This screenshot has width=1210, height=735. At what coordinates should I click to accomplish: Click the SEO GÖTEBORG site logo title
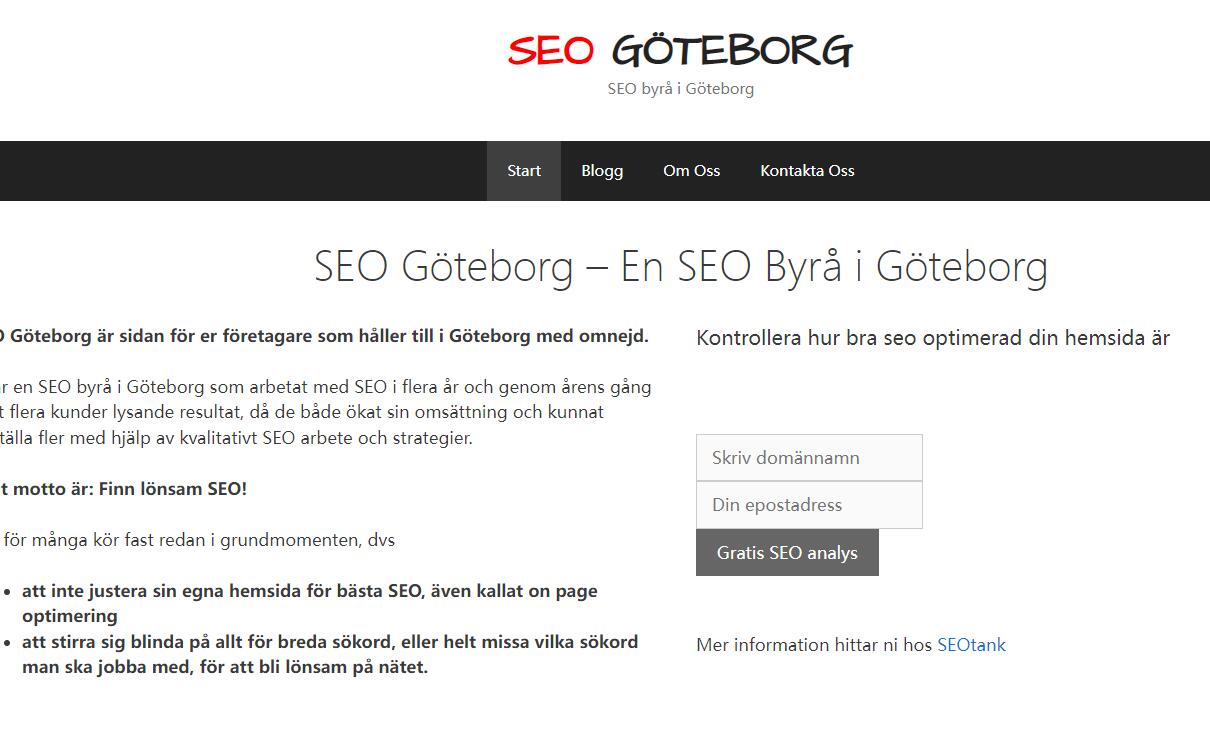click(680, 50)
